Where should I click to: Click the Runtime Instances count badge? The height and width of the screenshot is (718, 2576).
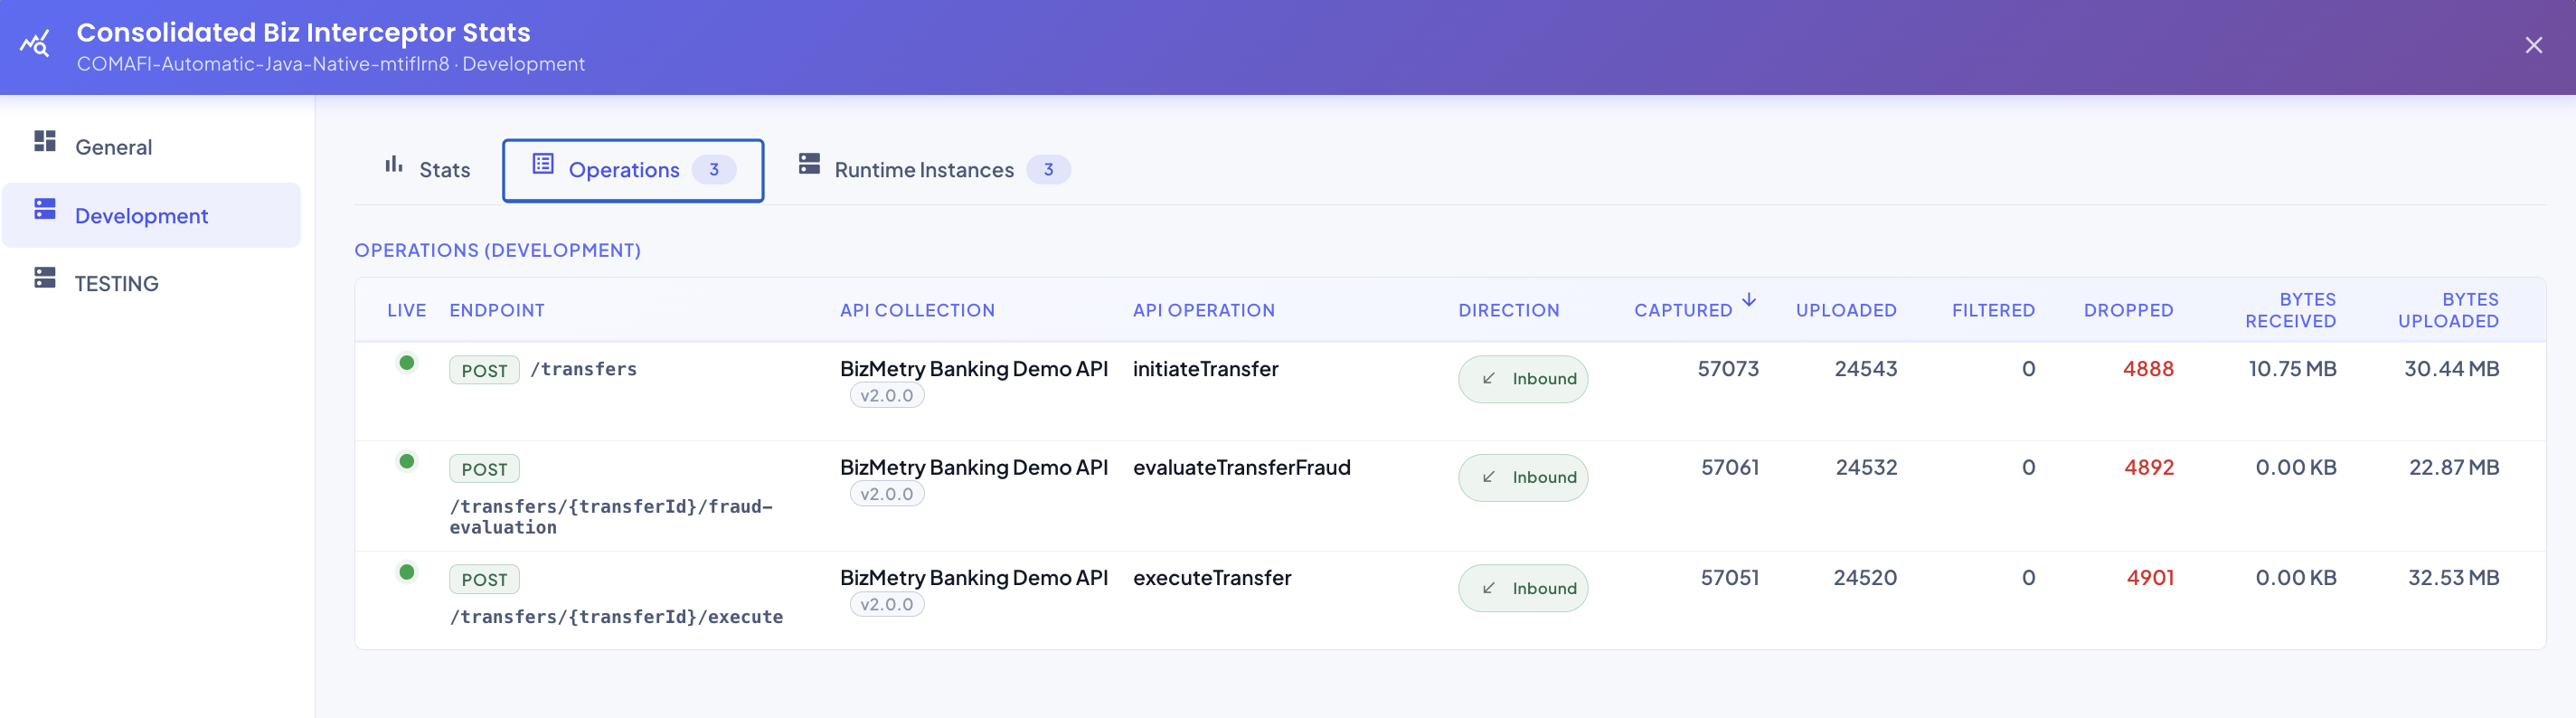coord(1048,170)
